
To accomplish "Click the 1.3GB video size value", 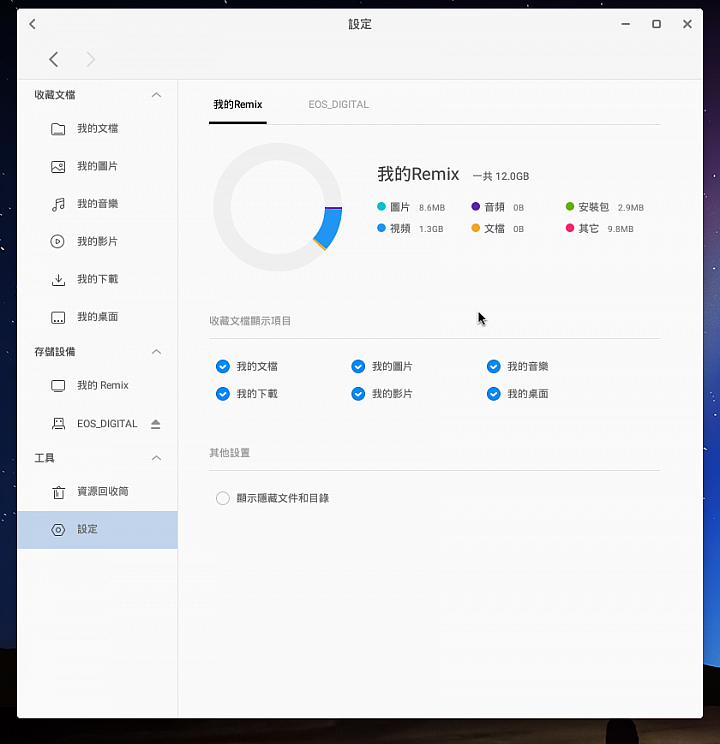I will [431, 229].
